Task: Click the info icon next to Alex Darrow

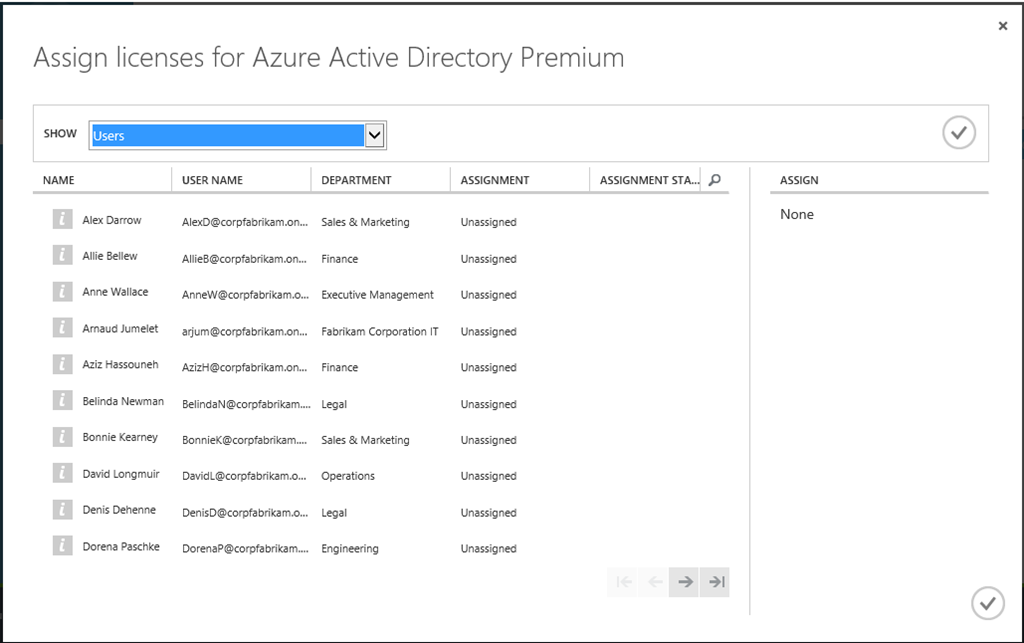Action: (62, 220)
